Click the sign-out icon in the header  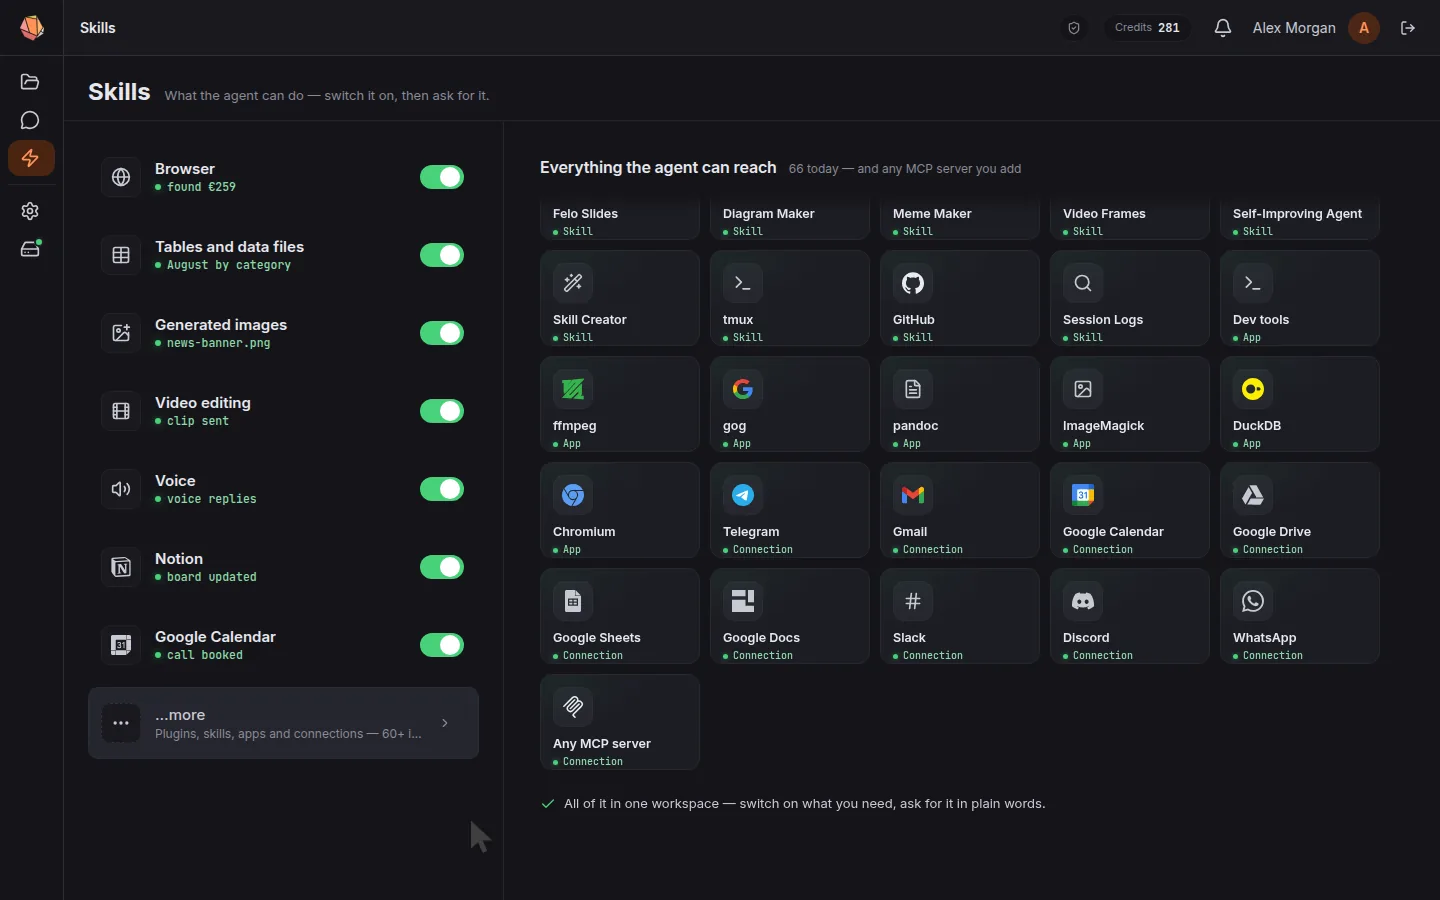tap(1408, 28)
